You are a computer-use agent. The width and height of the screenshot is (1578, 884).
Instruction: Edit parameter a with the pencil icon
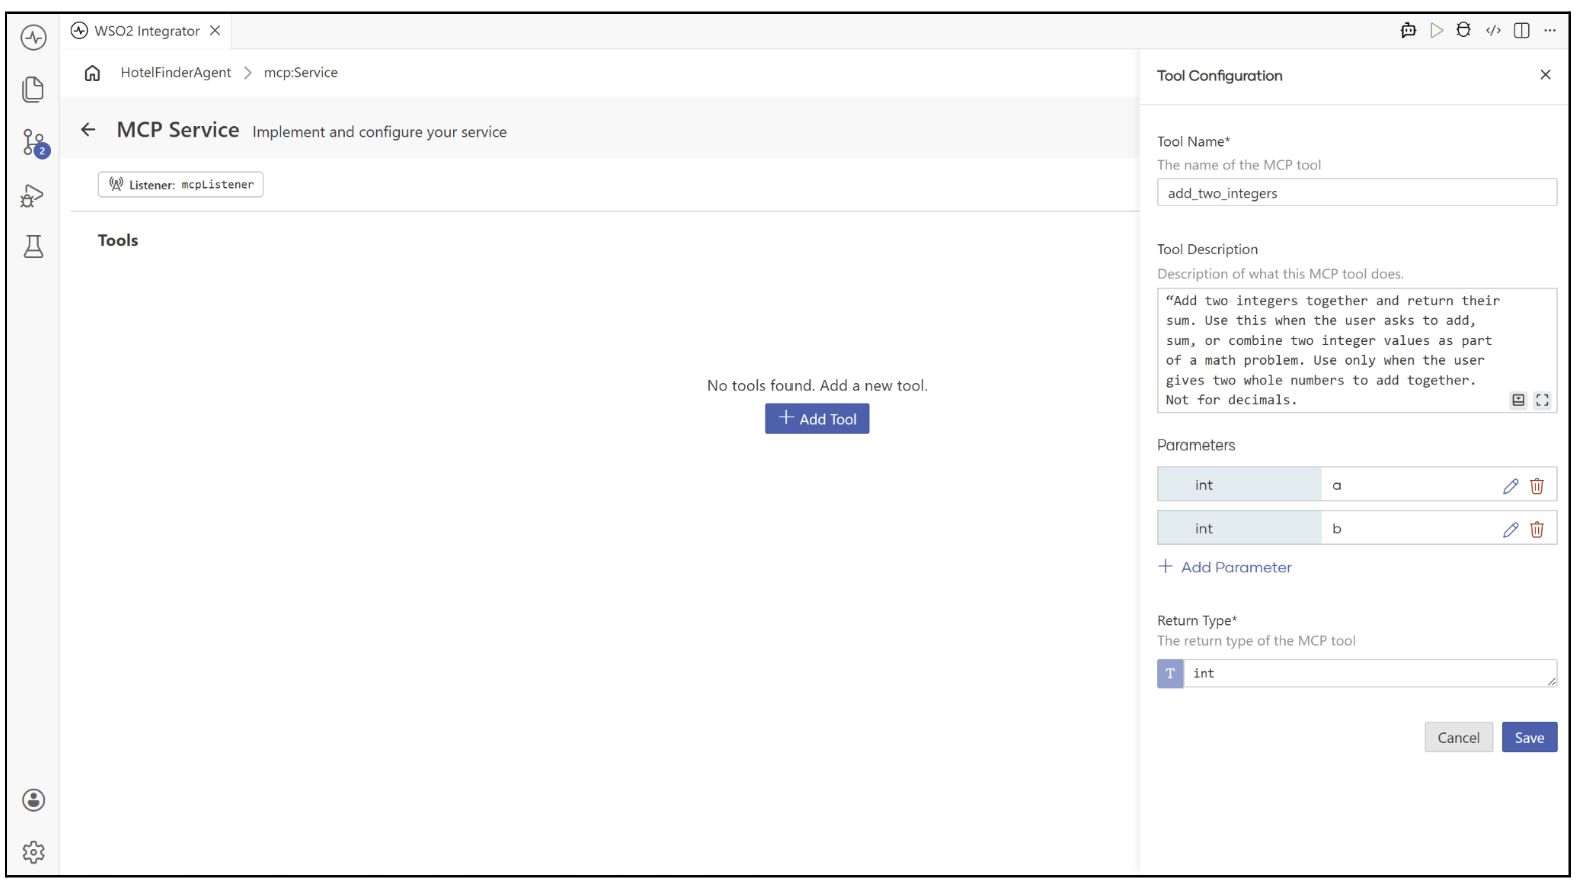[1510, 486]
